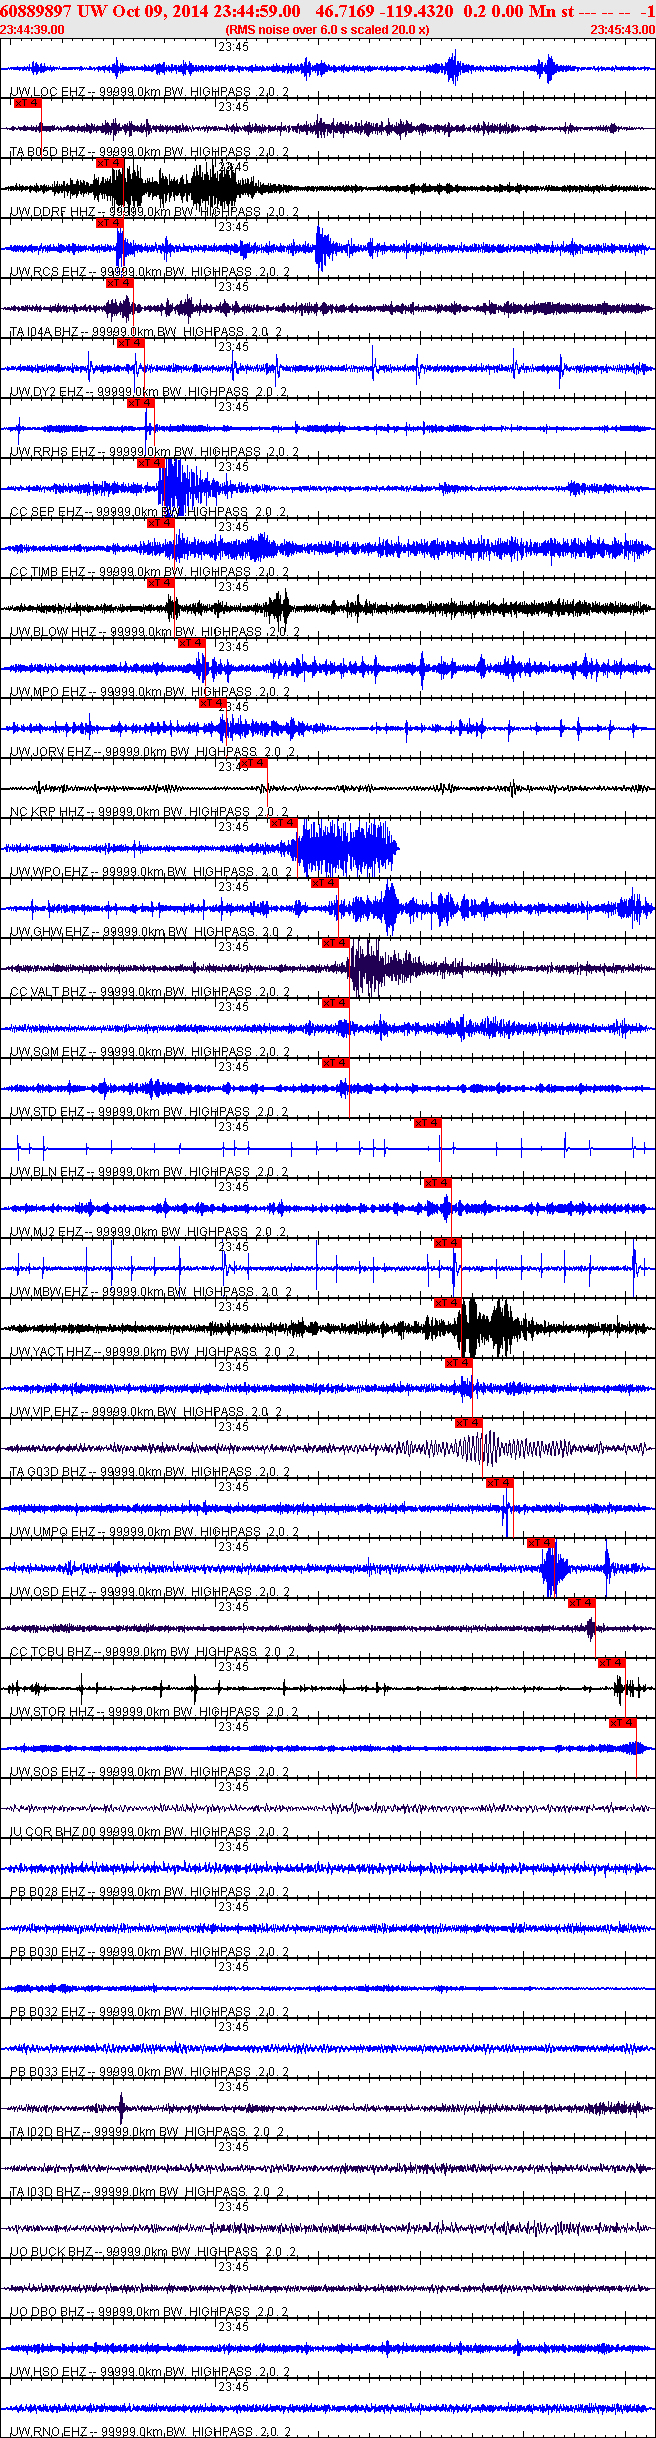Click red pick flag above UW.SOS trace

tap(623, 1723)
